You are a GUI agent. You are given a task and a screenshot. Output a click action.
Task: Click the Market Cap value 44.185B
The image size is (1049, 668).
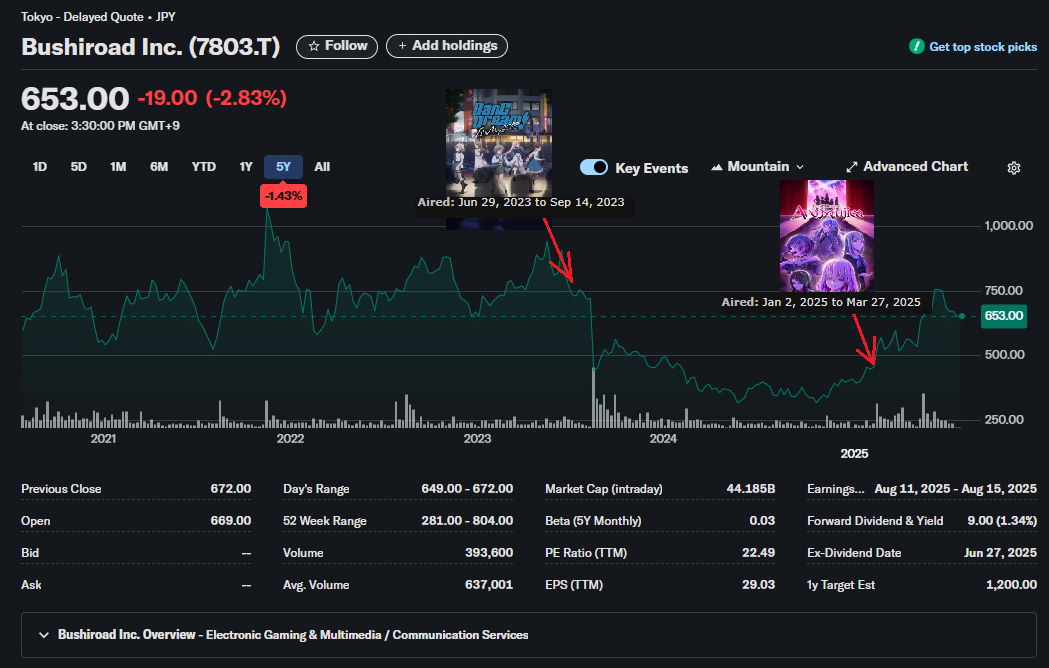click(x=751, y=489)
